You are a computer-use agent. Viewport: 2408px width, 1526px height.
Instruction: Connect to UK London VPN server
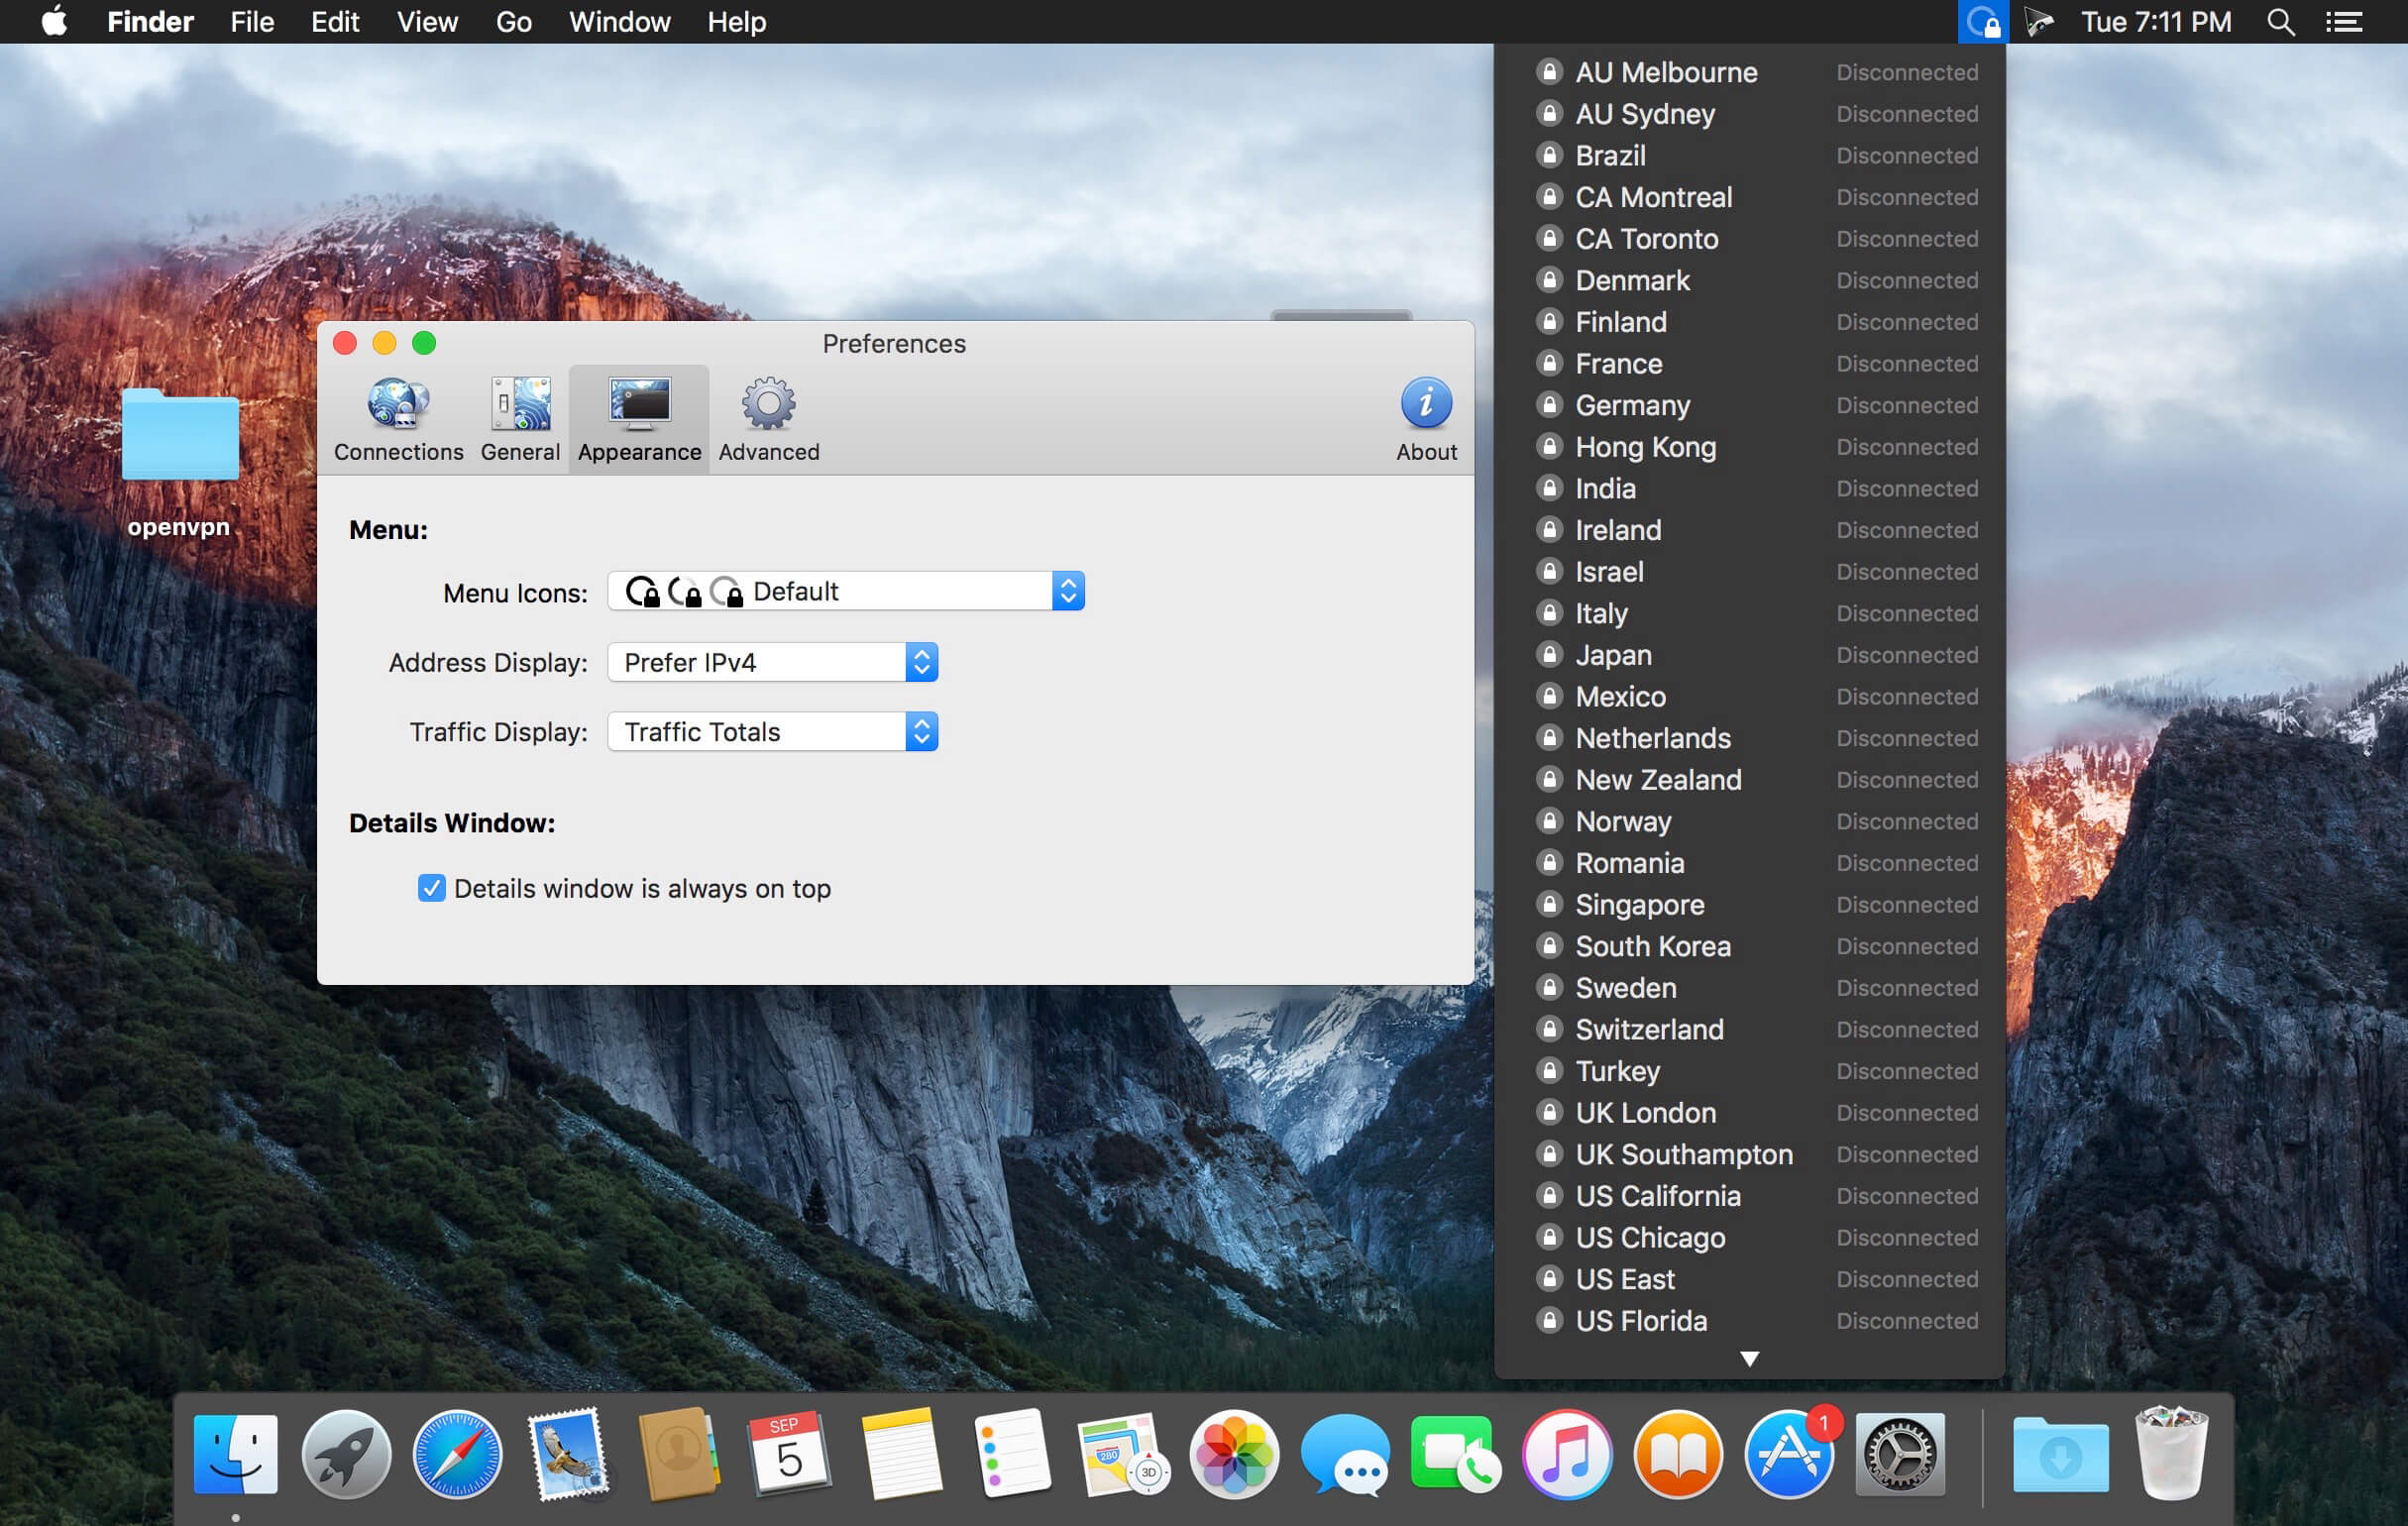tap(1645, 1112)
